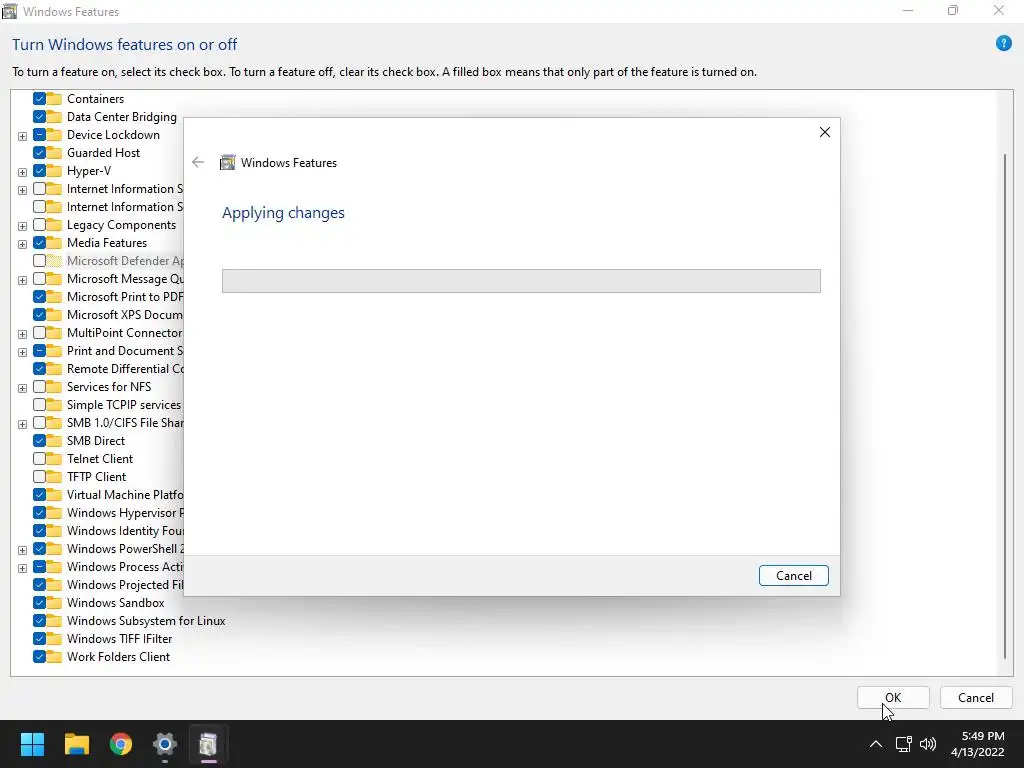Expand the Windows PowerShell node
1024x768 pixels.
[22, 550]
